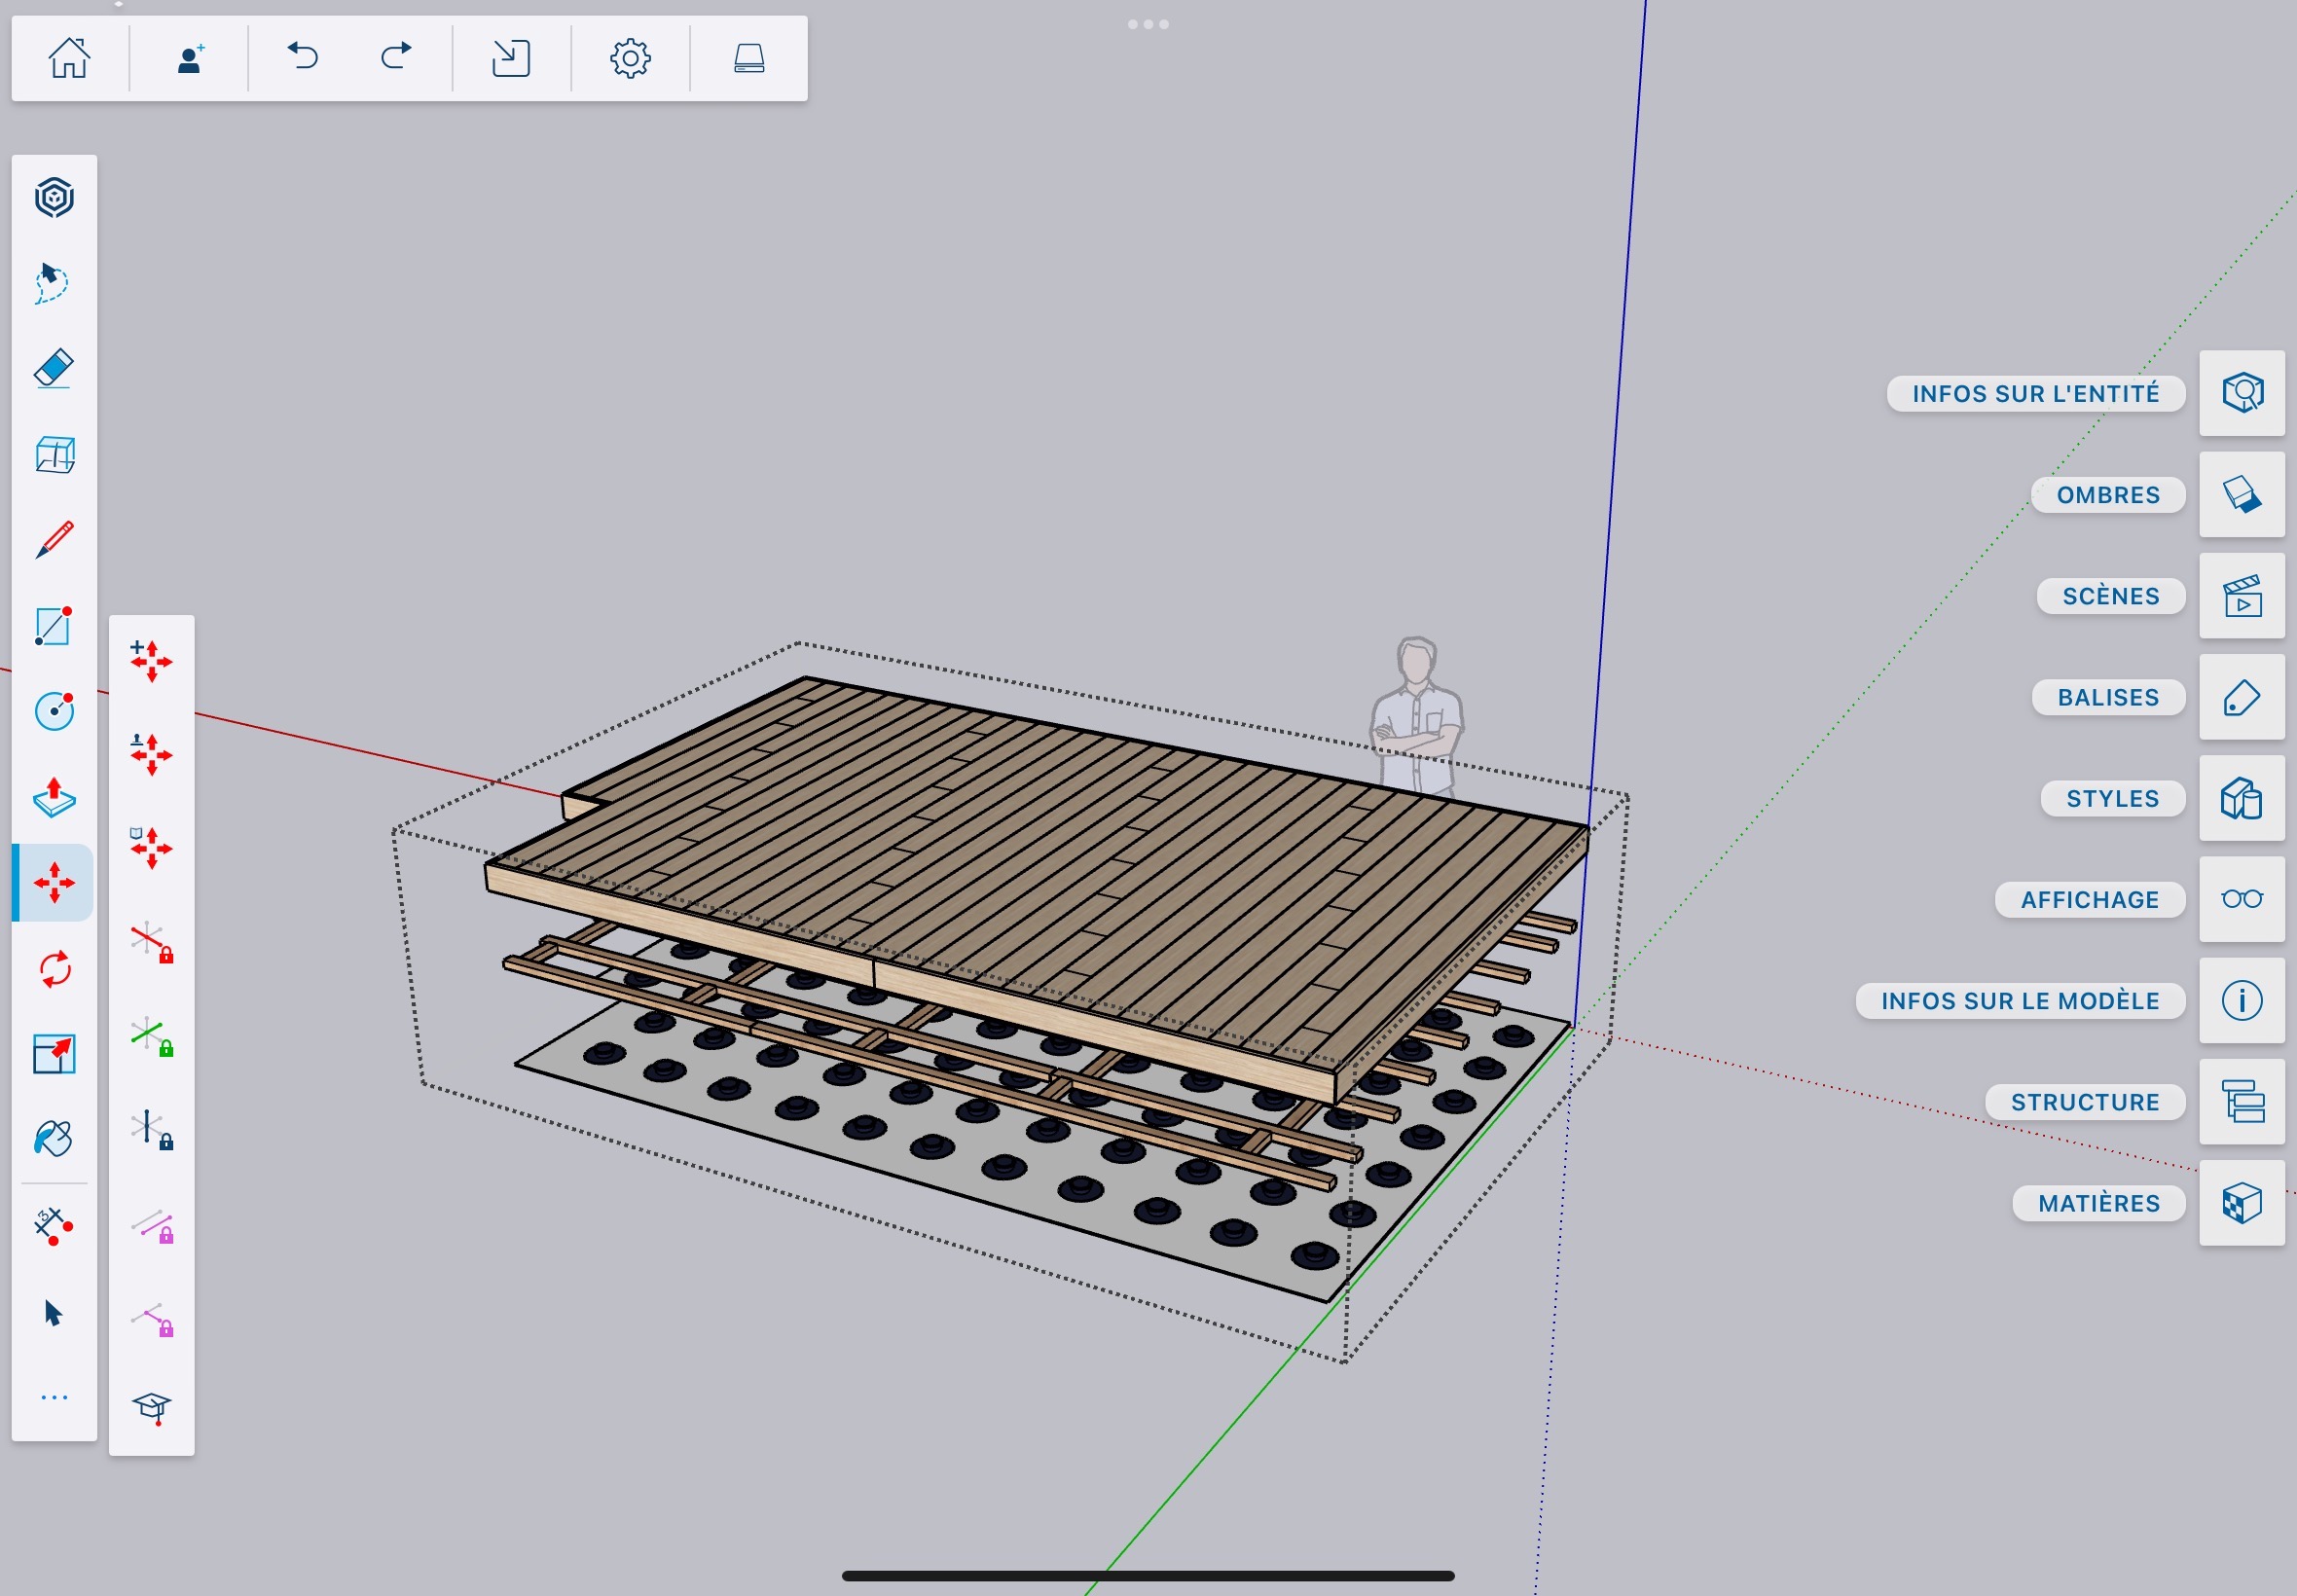Redo the last undone action
This screenshot has width=2297, height=1596.
click(396, 56)
